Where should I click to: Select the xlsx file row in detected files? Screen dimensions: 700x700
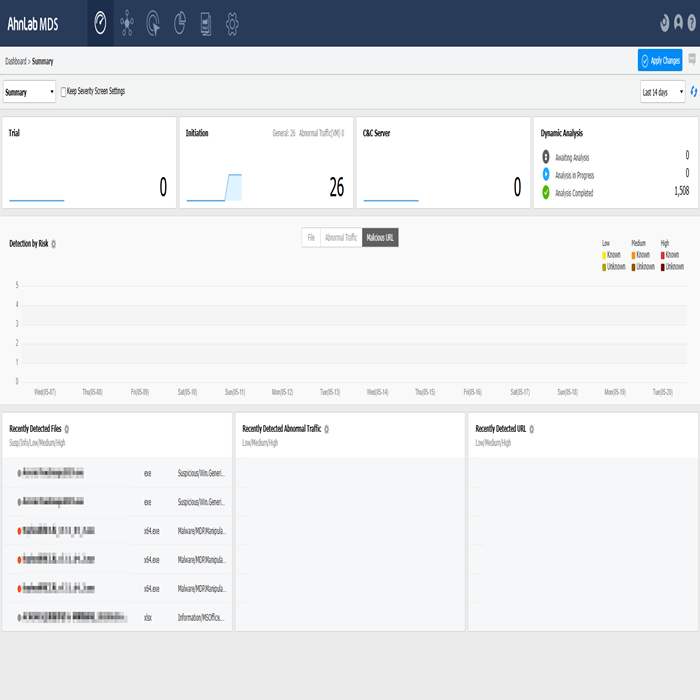click(118, 617)
